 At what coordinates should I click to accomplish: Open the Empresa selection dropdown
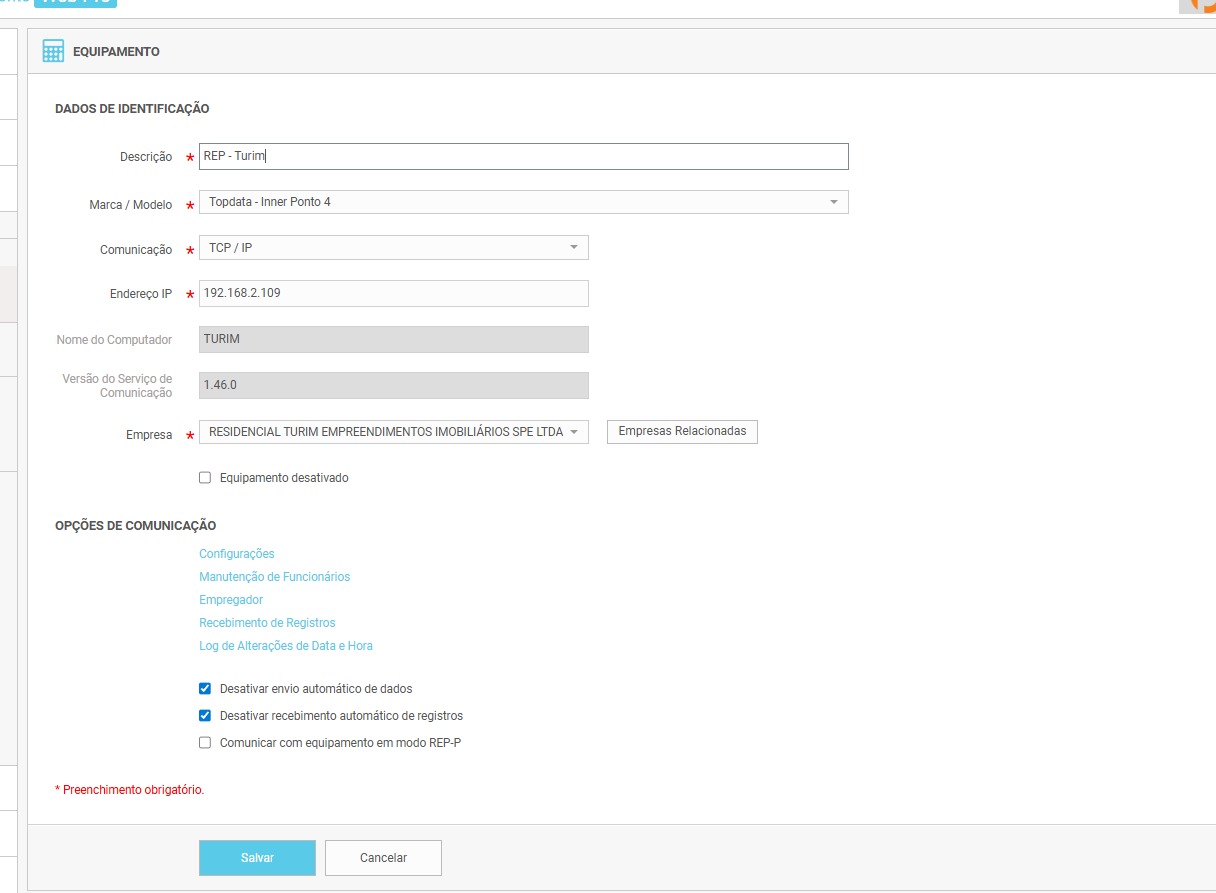point(393,432)
